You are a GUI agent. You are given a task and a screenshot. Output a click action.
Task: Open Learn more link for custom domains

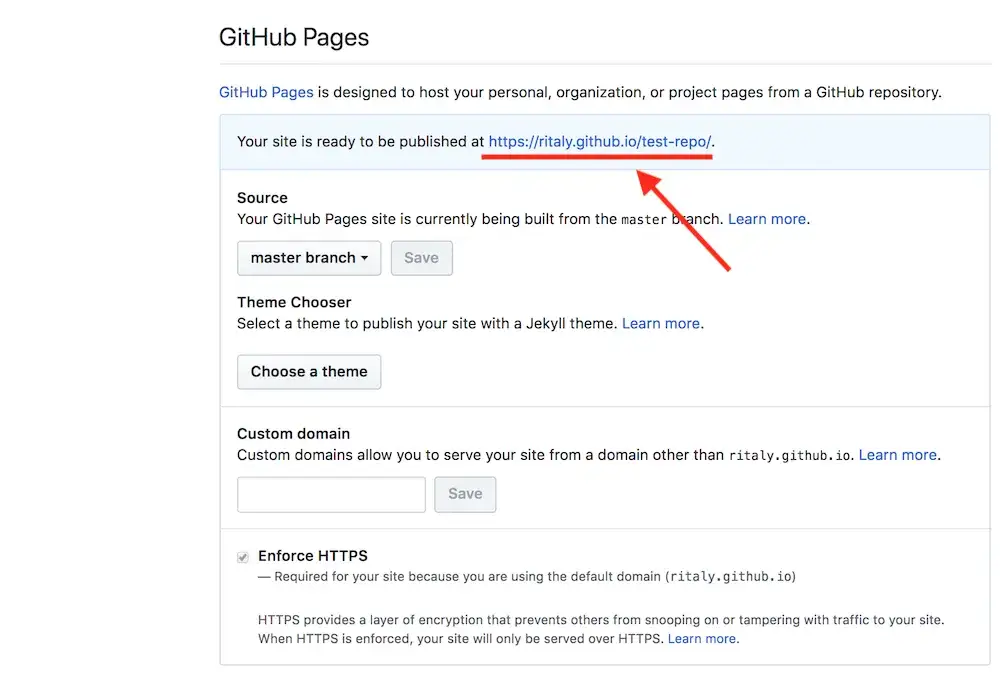897,455
